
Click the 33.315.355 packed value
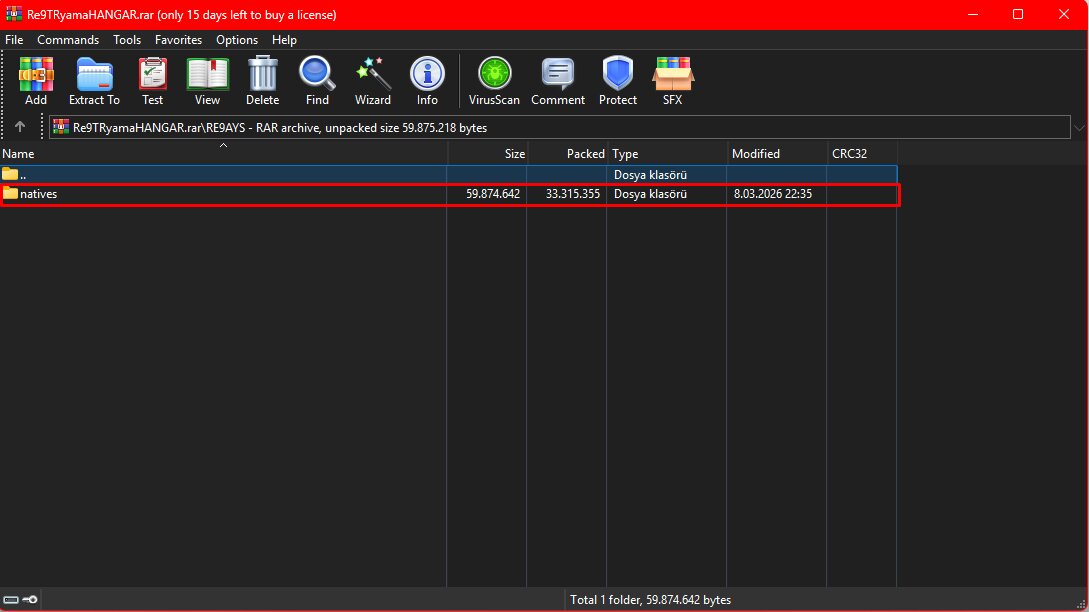point(572,194)
